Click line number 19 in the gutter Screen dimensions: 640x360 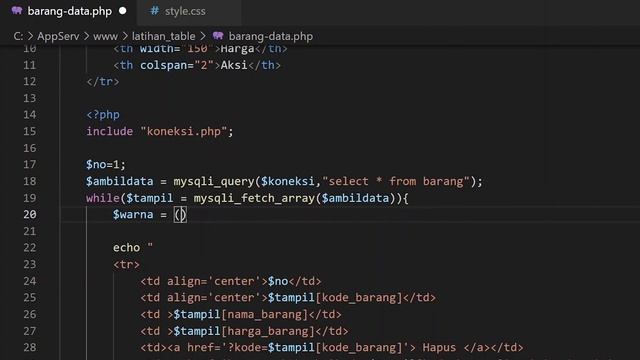click(30, 198)
